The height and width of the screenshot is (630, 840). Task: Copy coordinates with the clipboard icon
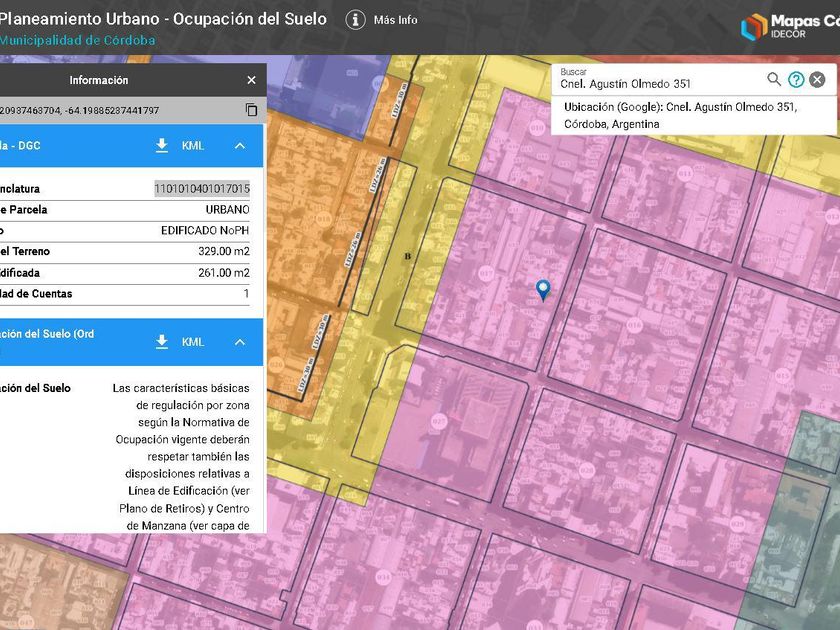[x=251, y=110]
